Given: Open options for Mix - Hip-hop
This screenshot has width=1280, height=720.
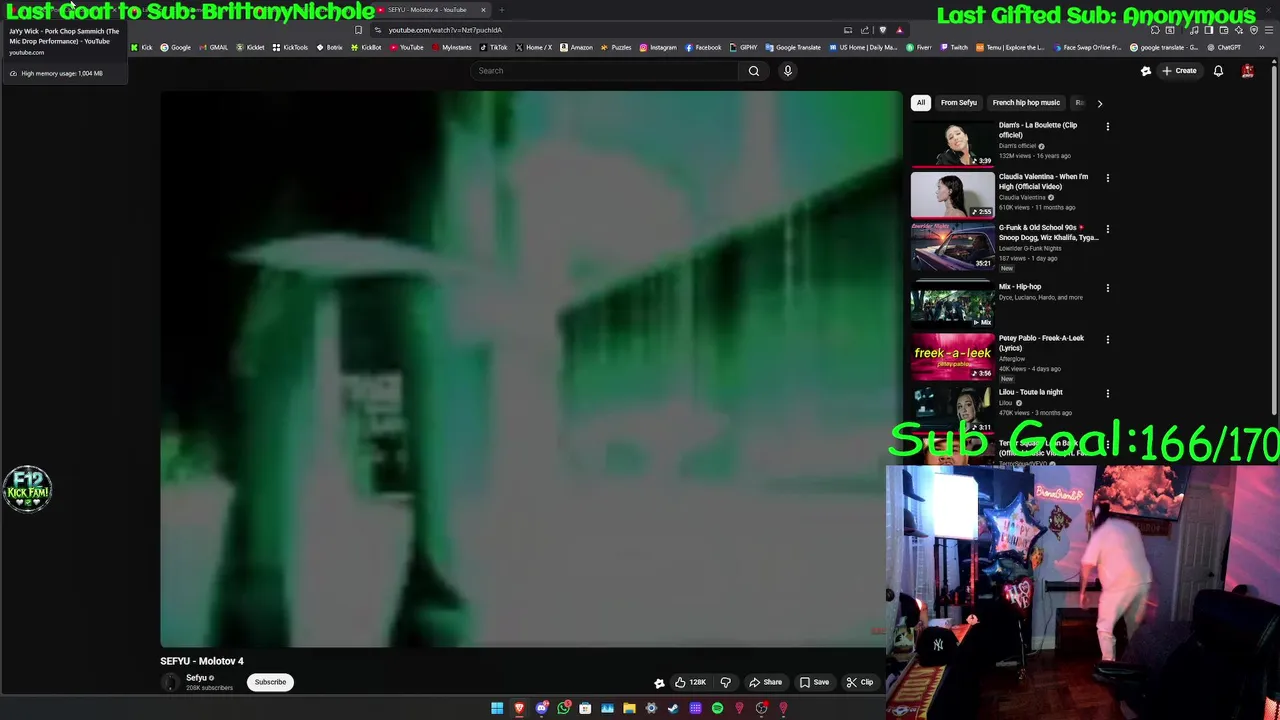Looking at the screenshot, I should [x=1107, y=288].
